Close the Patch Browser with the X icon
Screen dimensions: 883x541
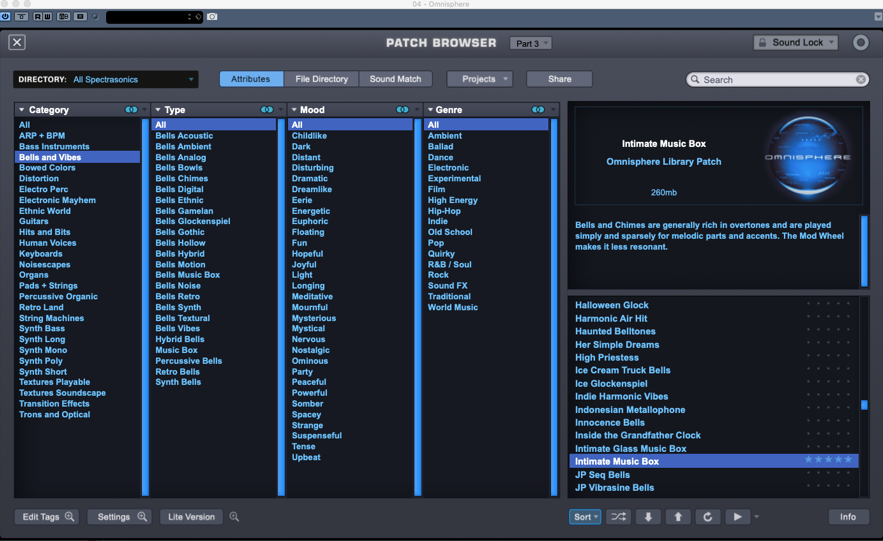coord(17,42)
